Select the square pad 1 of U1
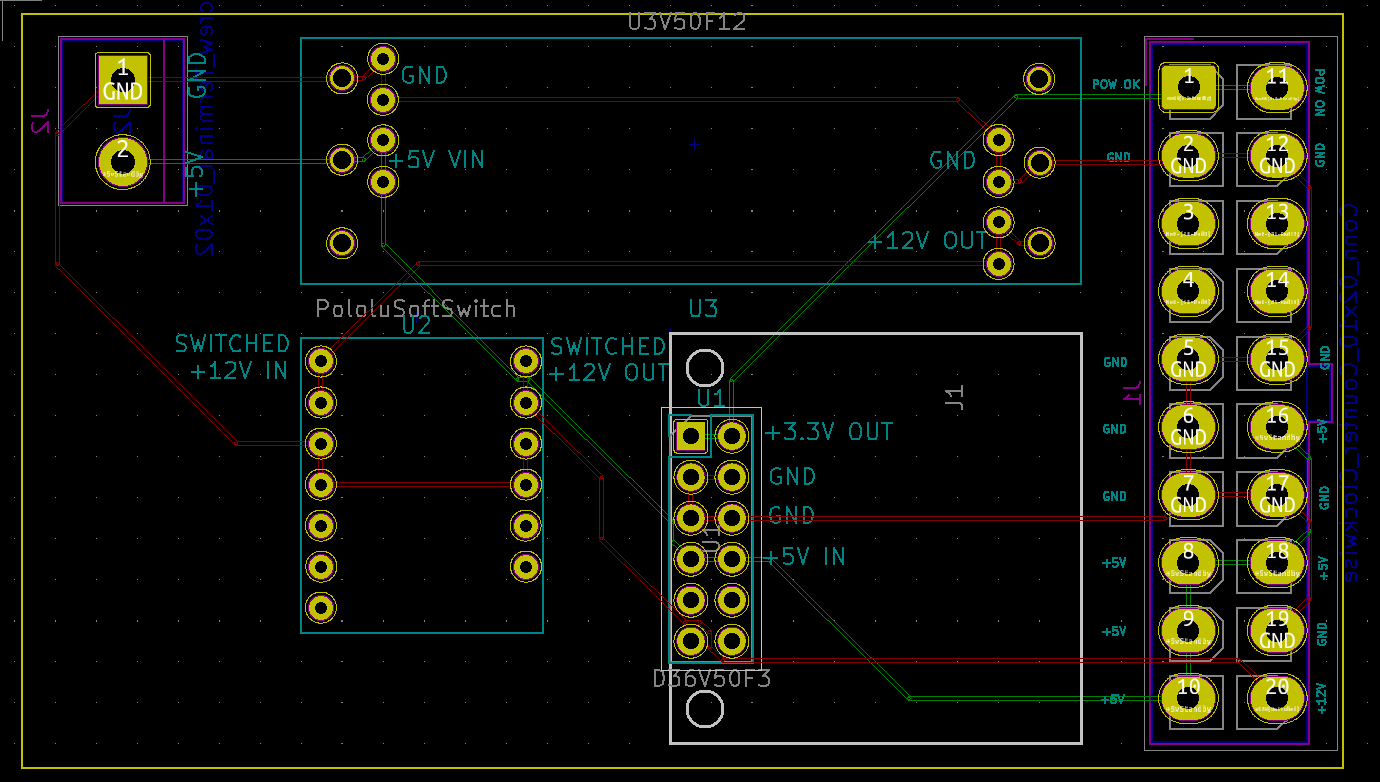This screenshot has height=782, width=1380. click(689, 436)
